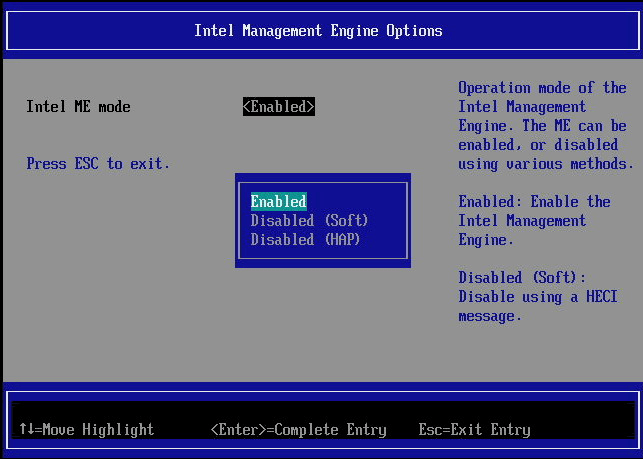Screen dimensions: 643x459
Task: Click 'using various methods.' help text line
Action: click(x=546, y=164)
